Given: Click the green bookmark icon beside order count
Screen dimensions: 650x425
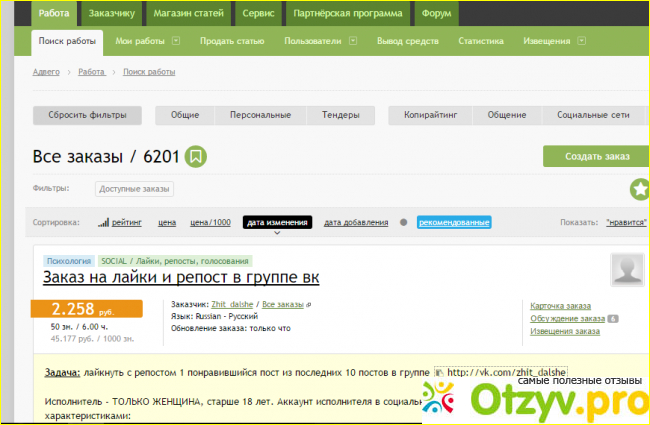Looking at the screenshot, I should (196, 157).
